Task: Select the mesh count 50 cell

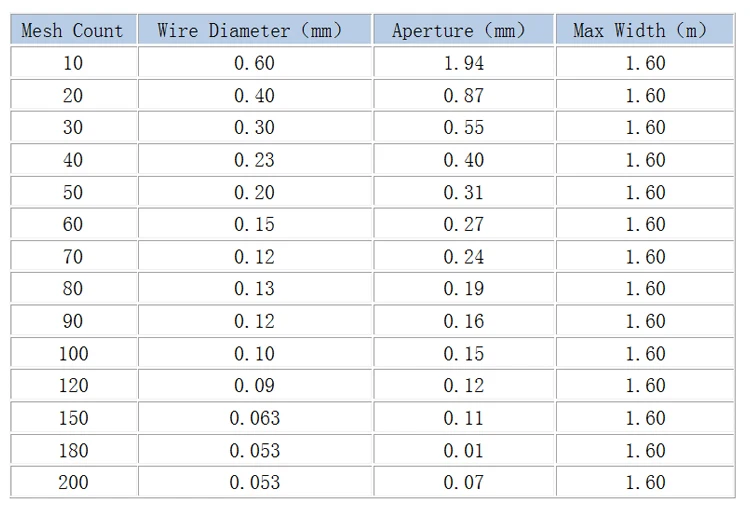Action: tap(72, 192)
